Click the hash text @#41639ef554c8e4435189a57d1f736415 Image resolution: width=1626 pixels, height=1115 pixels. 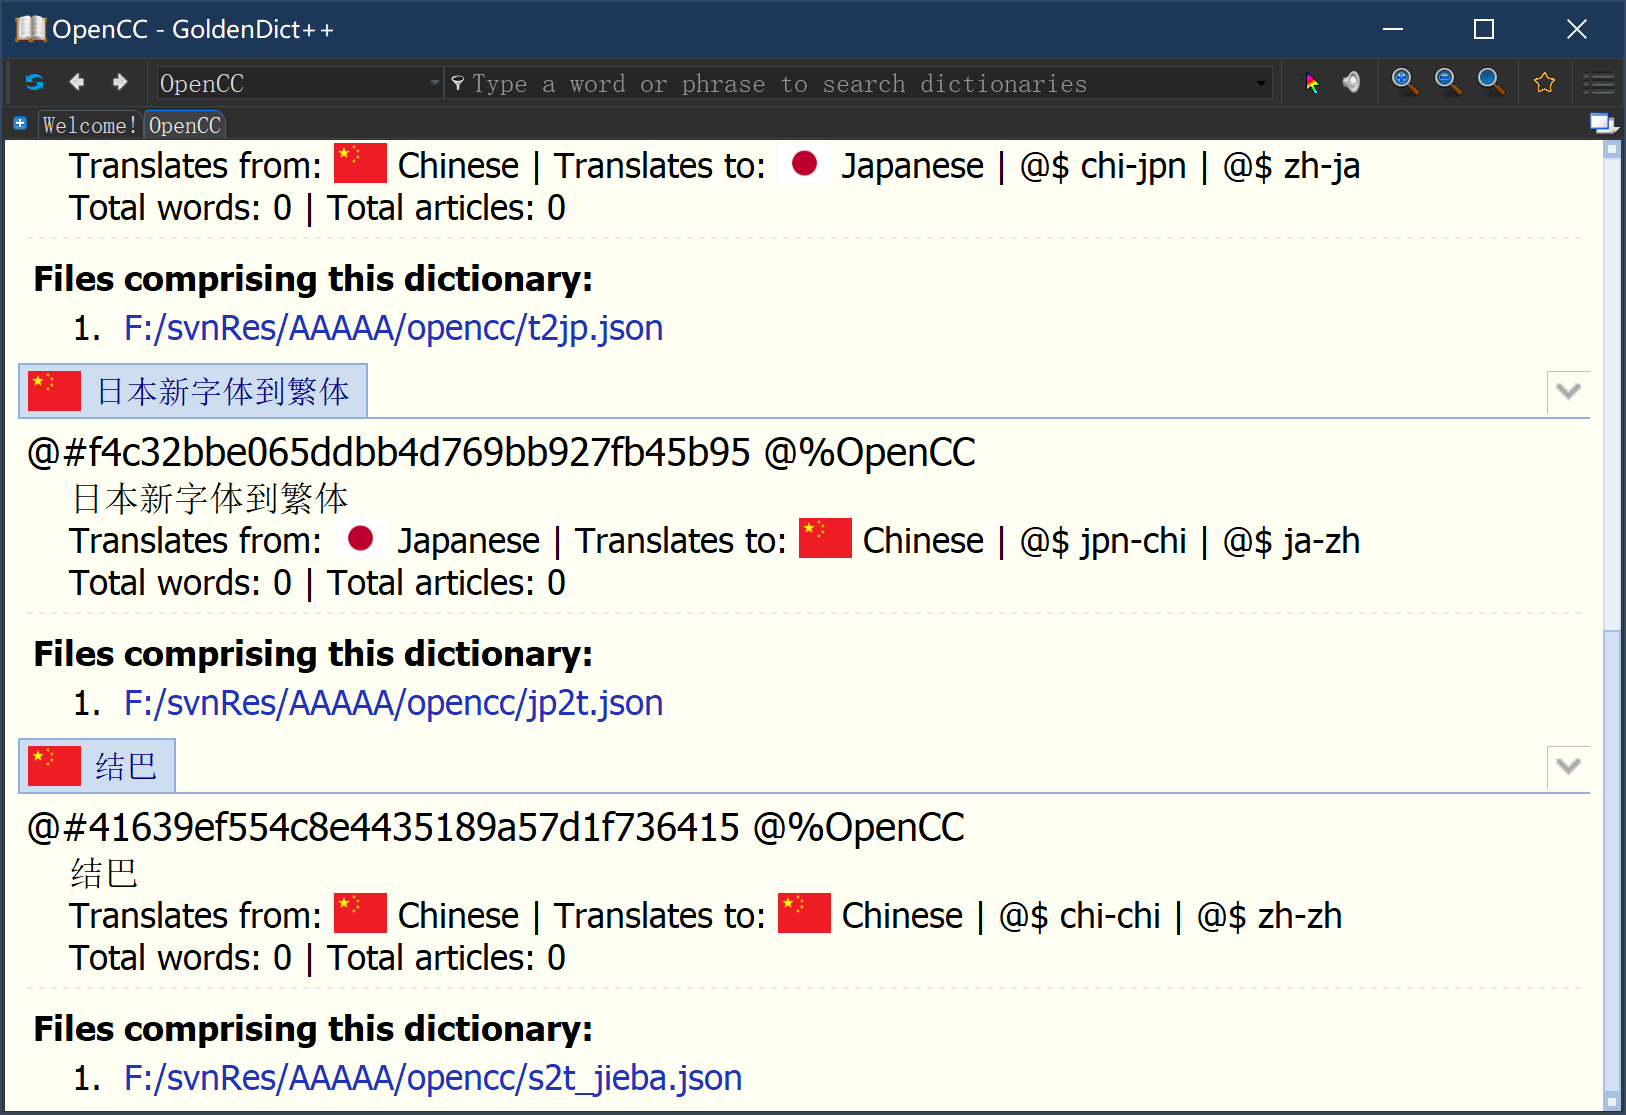pyautogui.click(x=384, y=828)
